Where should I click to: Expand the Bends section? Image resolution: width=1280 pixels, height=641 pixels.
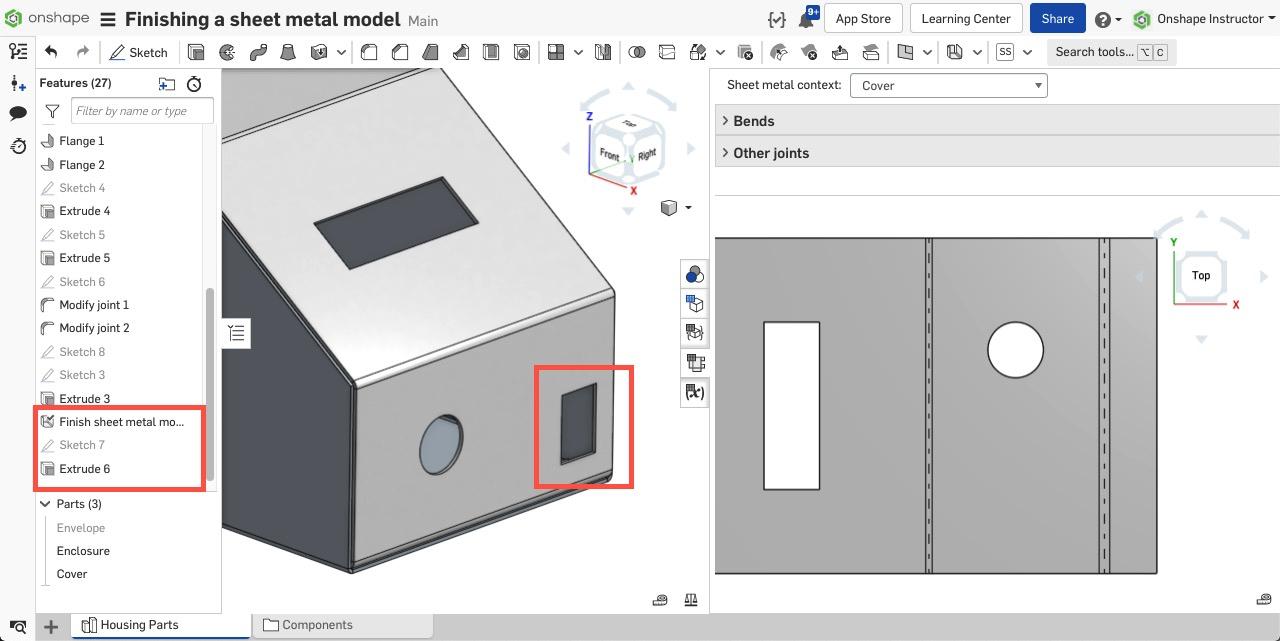(x=752, y=120)
